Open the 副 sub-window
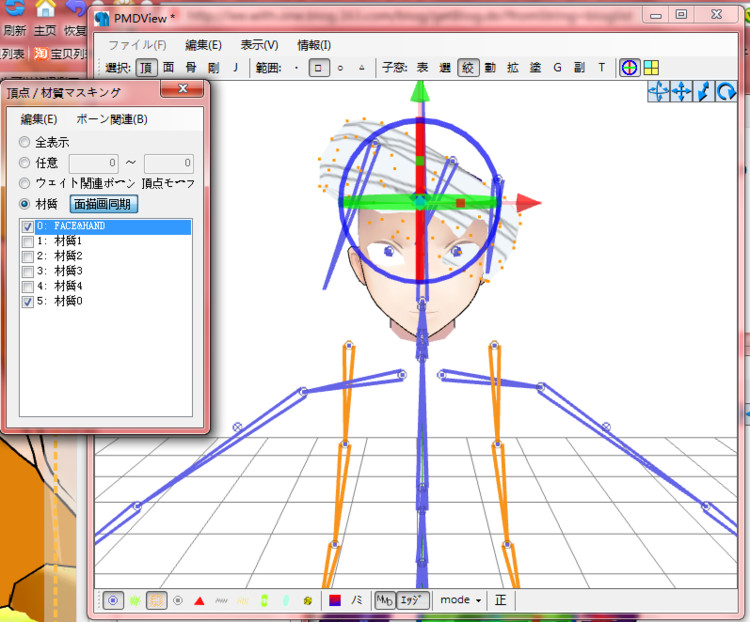 pyautogui.click(x=579, y=67)
